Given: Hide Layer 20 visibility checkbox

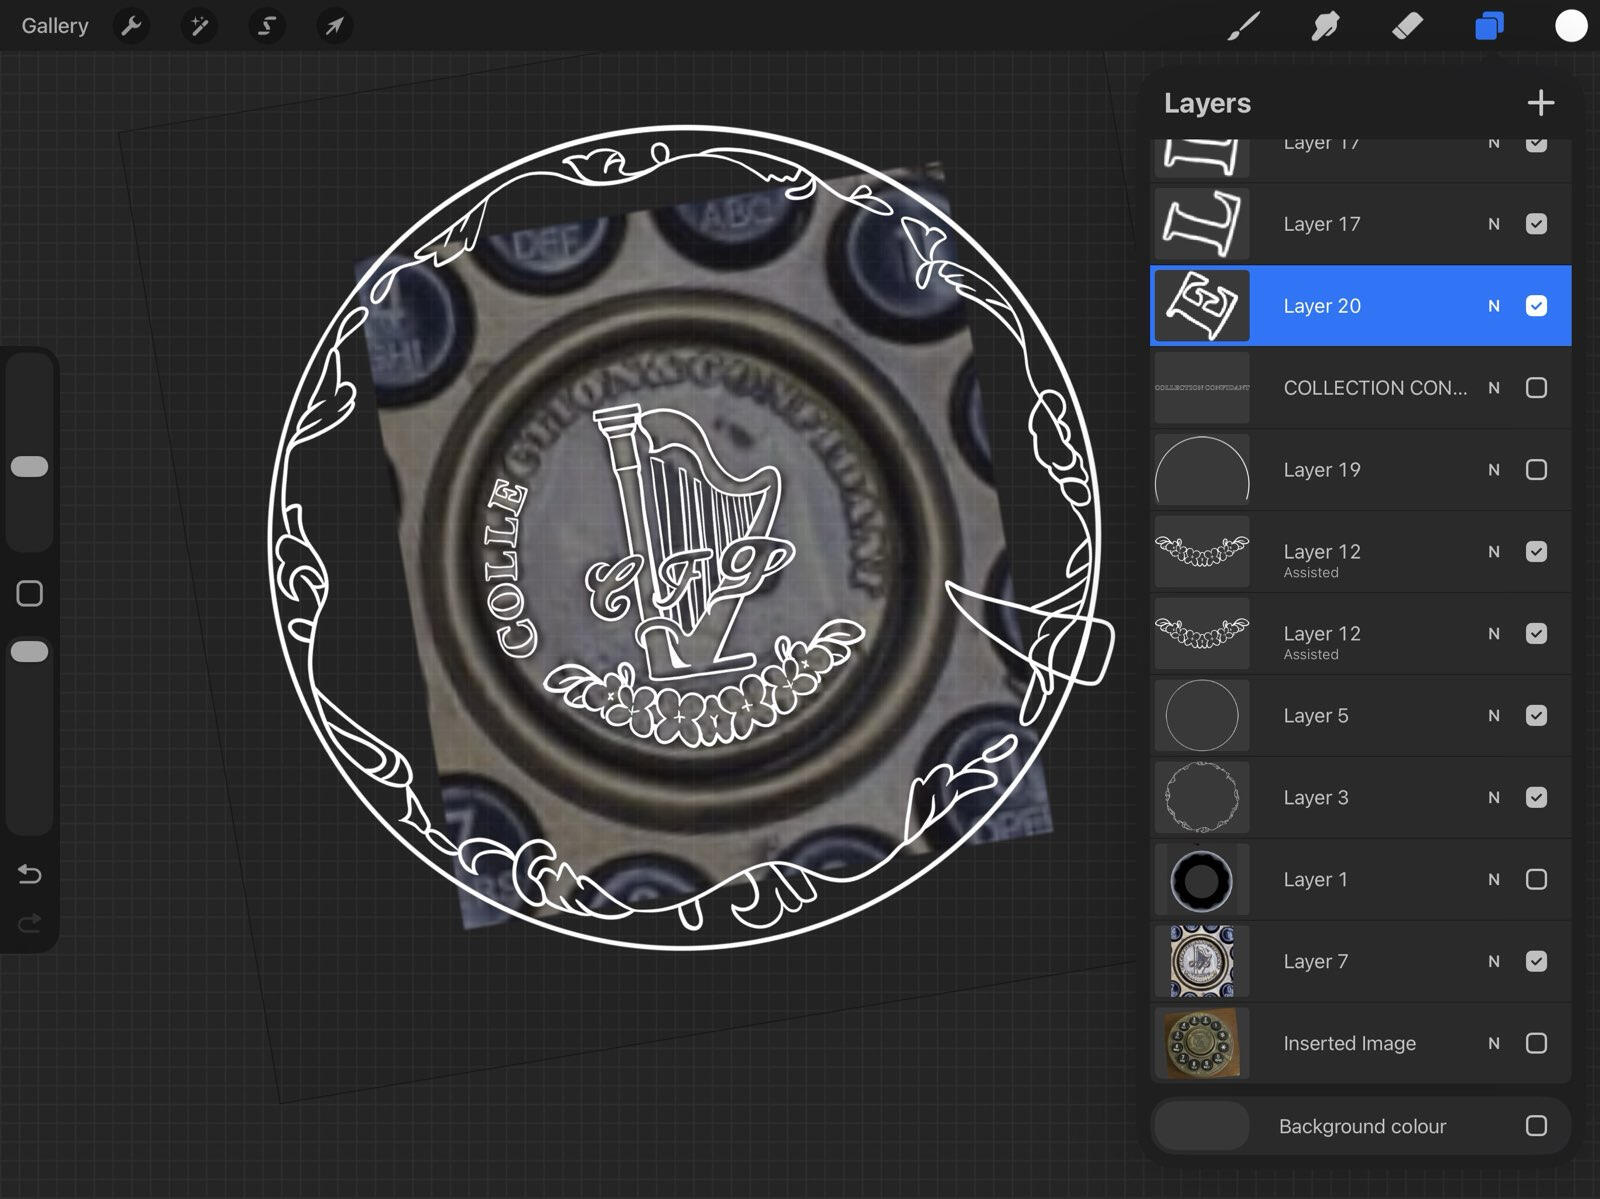Looking at the screenshot, I should coord(1536,306).
